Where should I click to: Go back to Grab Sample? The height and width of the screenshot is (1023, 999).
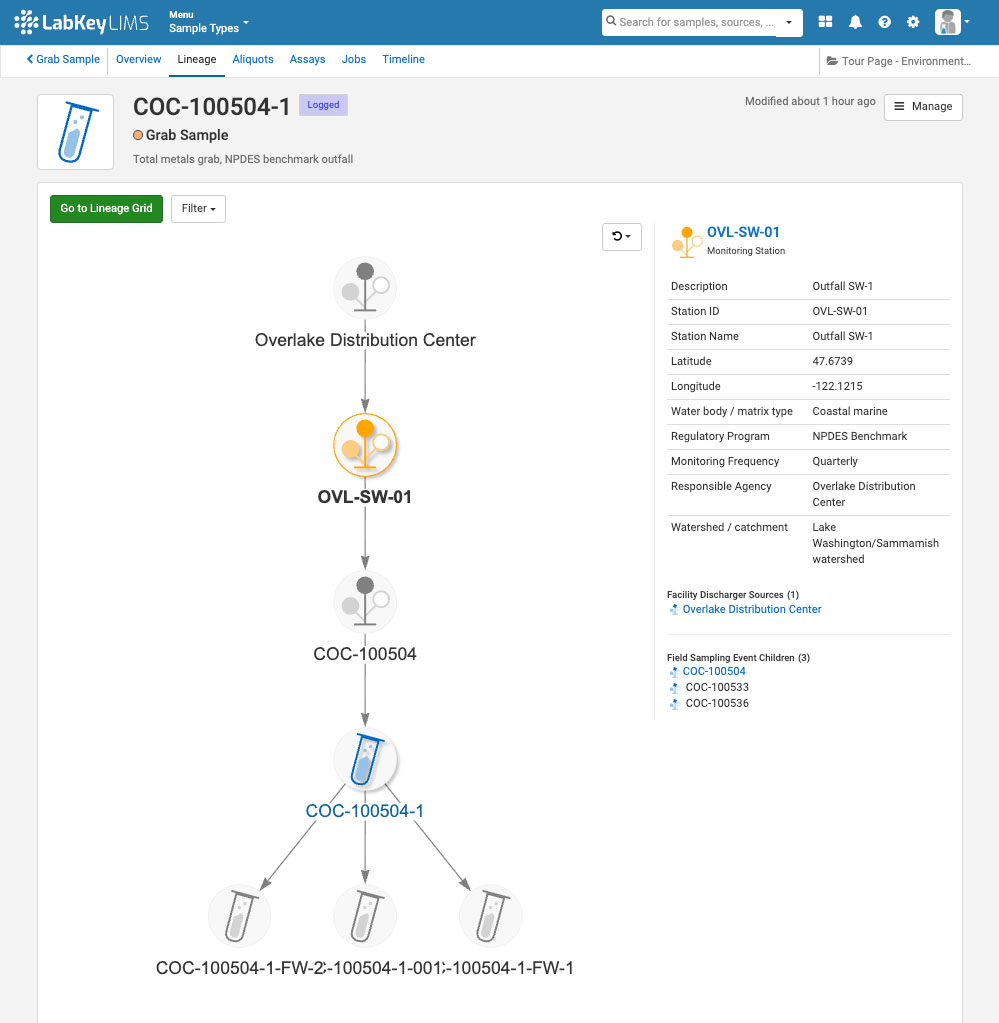tap(63, 59)
